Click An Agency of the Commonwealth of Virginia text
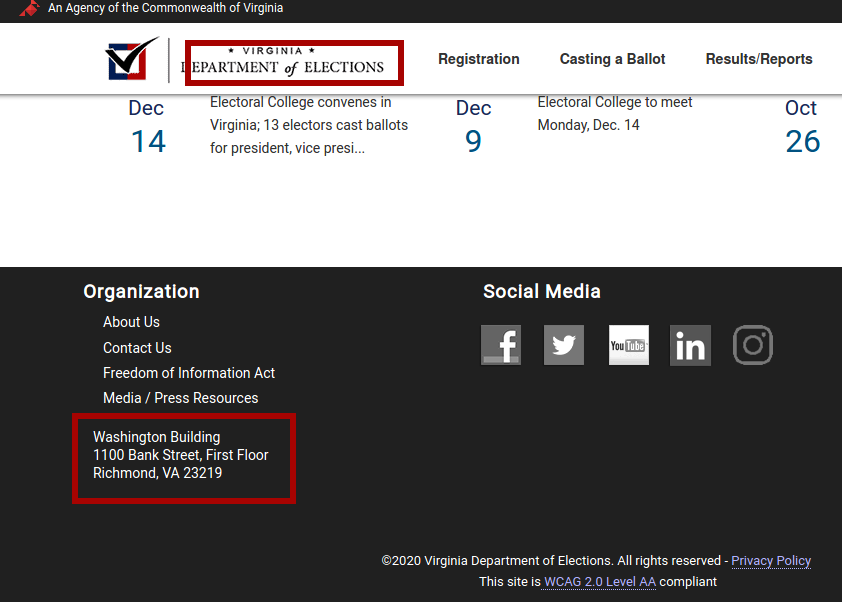The width and height of the screenshot is (842, 602). click(x=165, y=8)
